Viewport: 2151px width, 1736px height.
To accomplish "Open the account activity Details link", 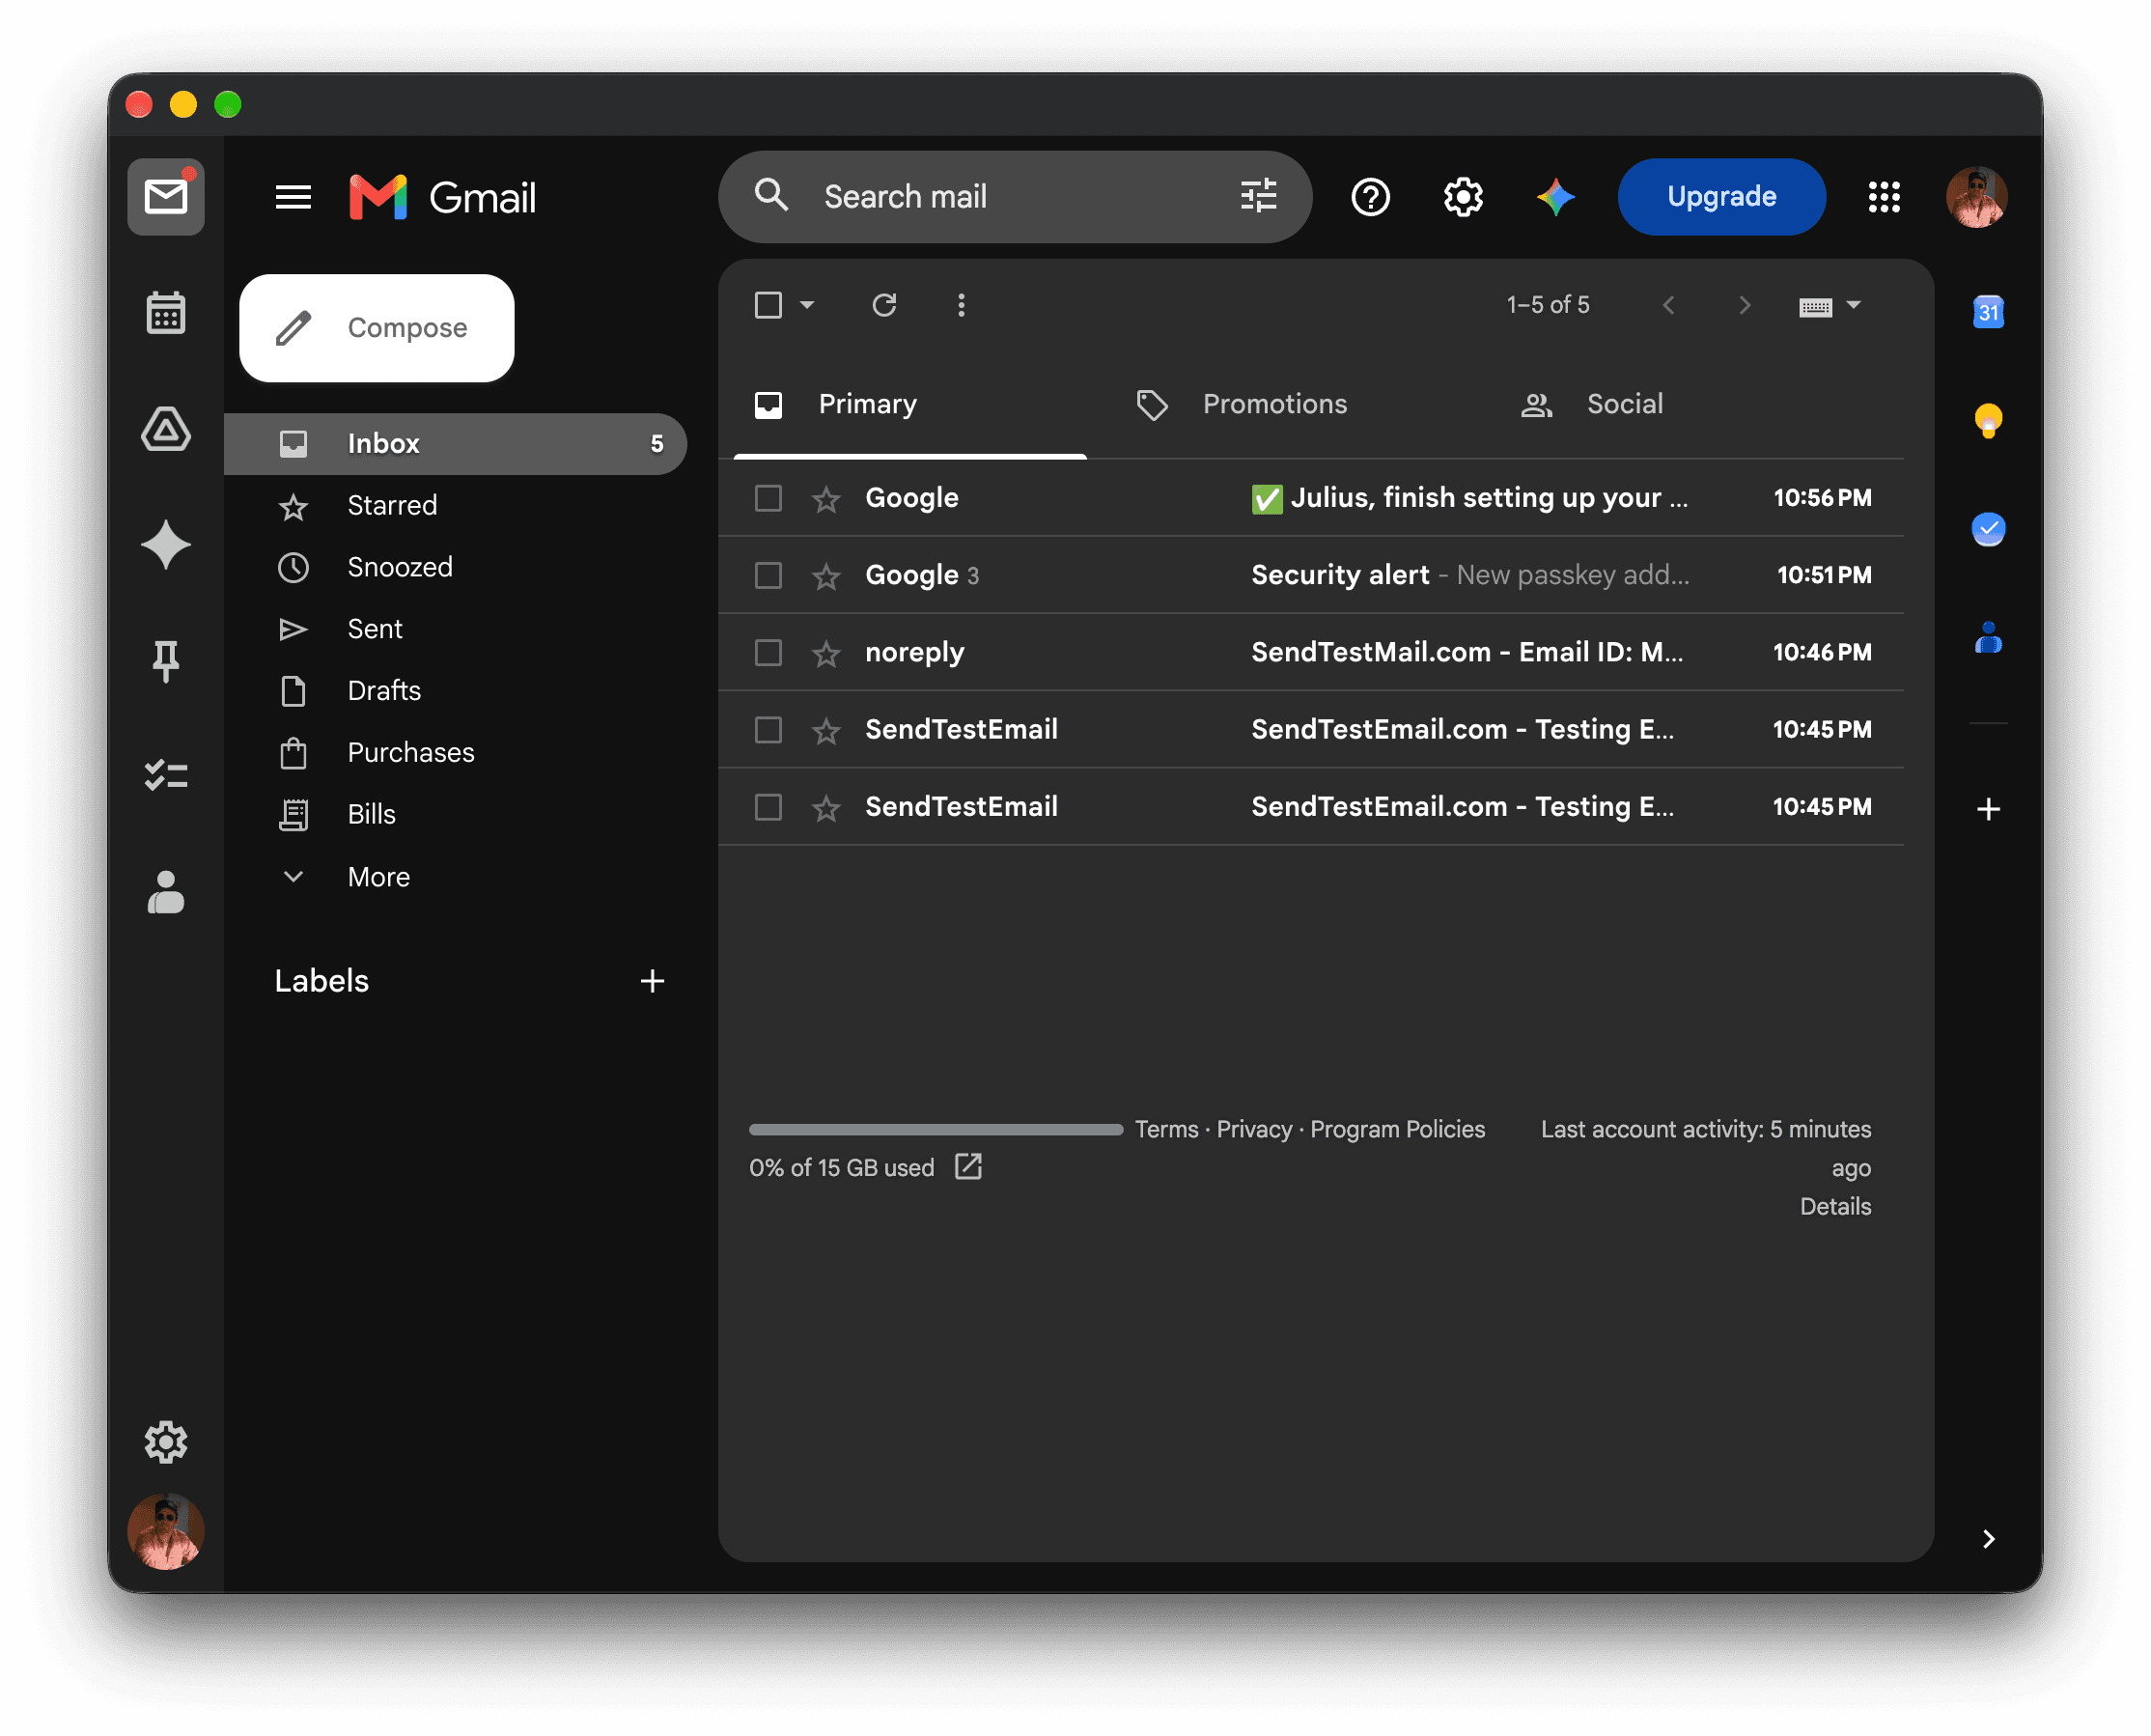I will (1834, 1206).
